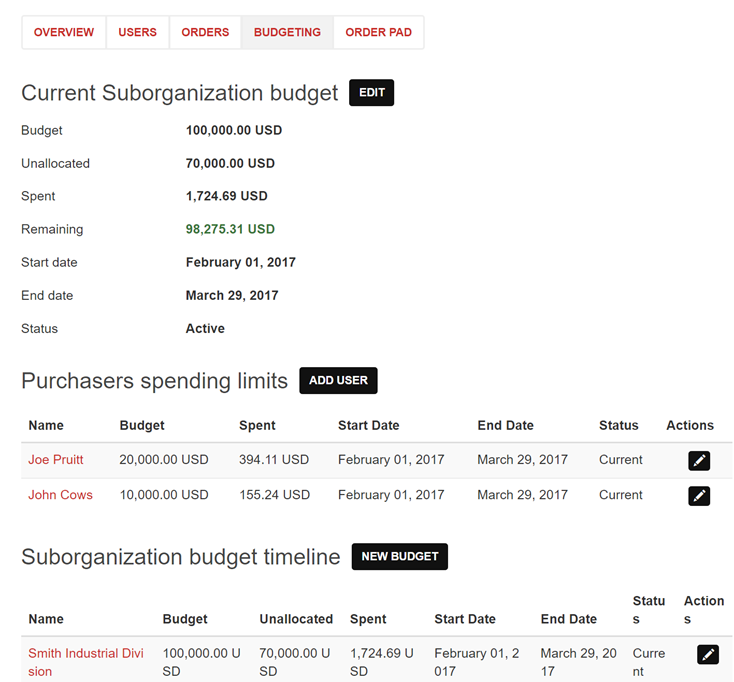
Task: Click End Date header in budget timeline table
Action: [568, 619]
